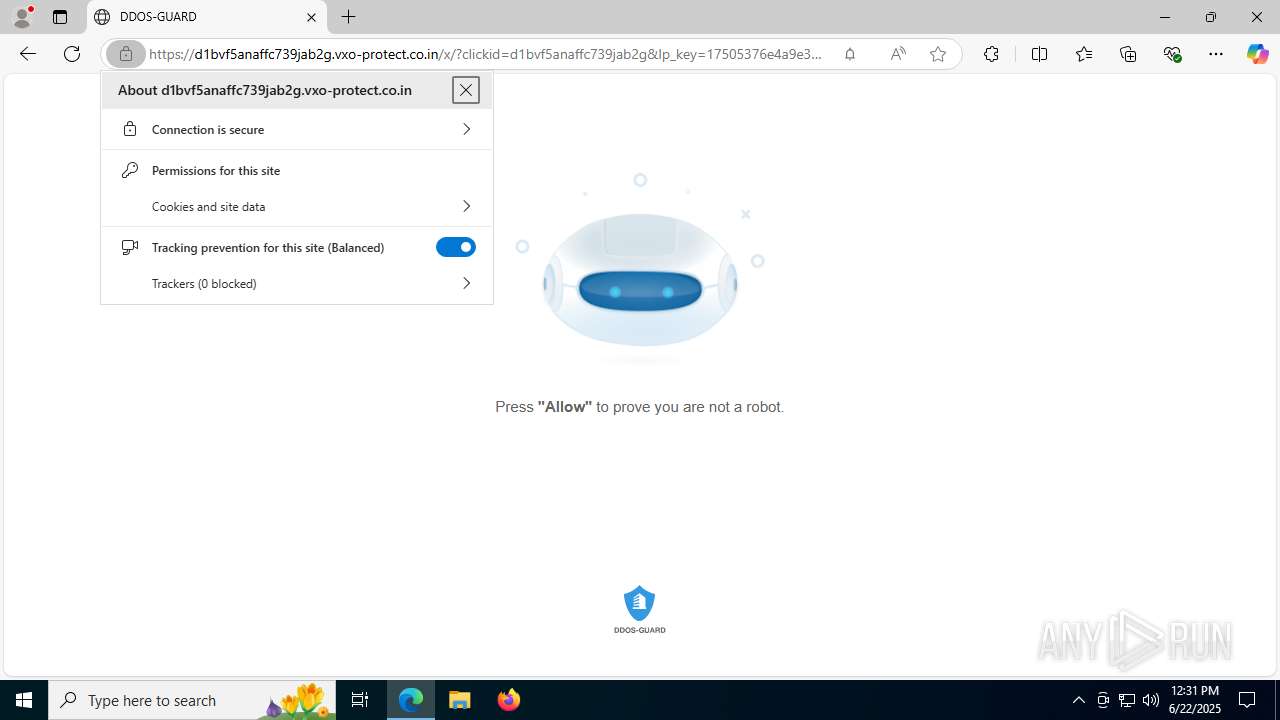
Task: Click the taskbar search box
Action: [192, 700]
